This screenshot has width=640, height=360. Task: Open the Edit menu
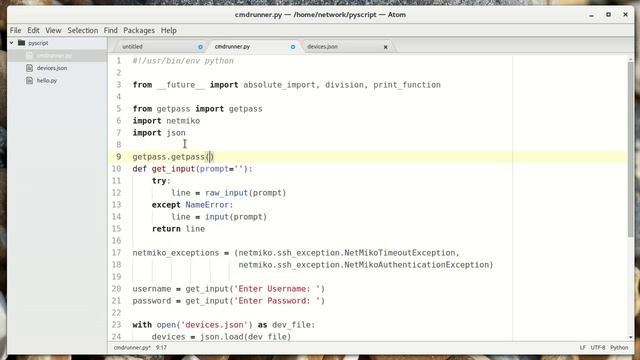[x=33, y=30]
